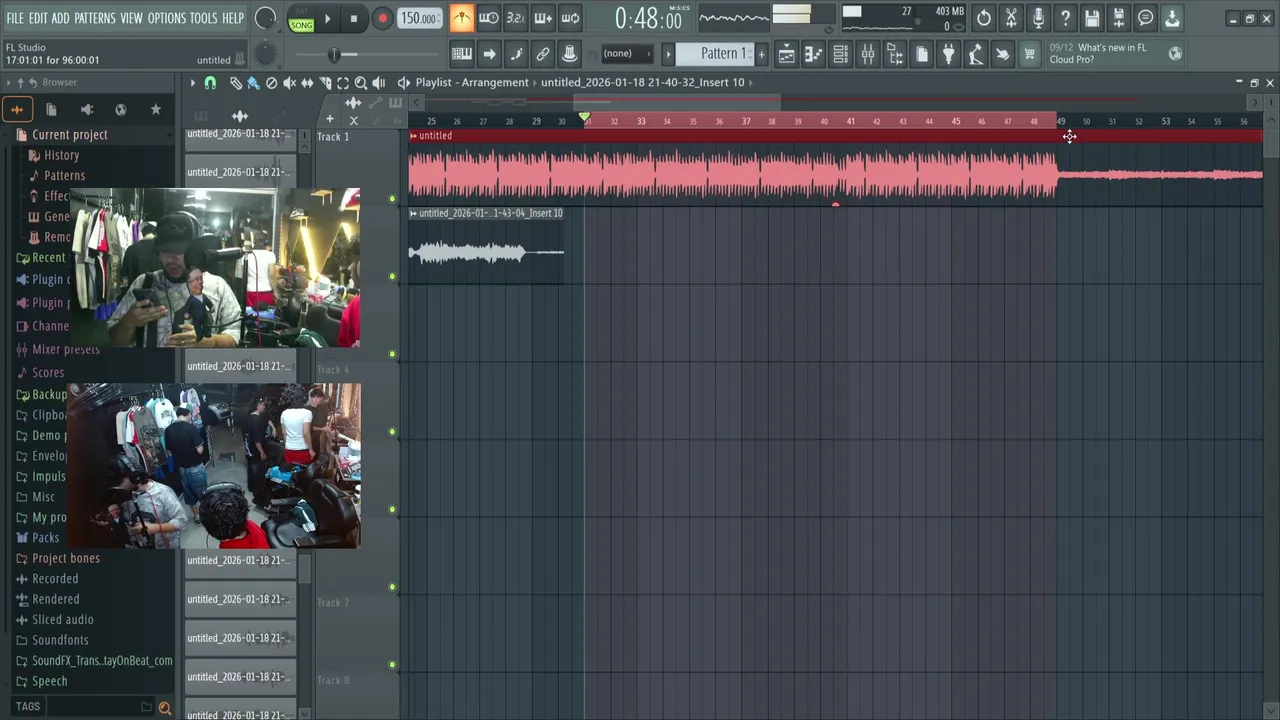The image size is (1280, 720).
Task: Select the playlist delete tool
Action: click(x=271, y=83)
